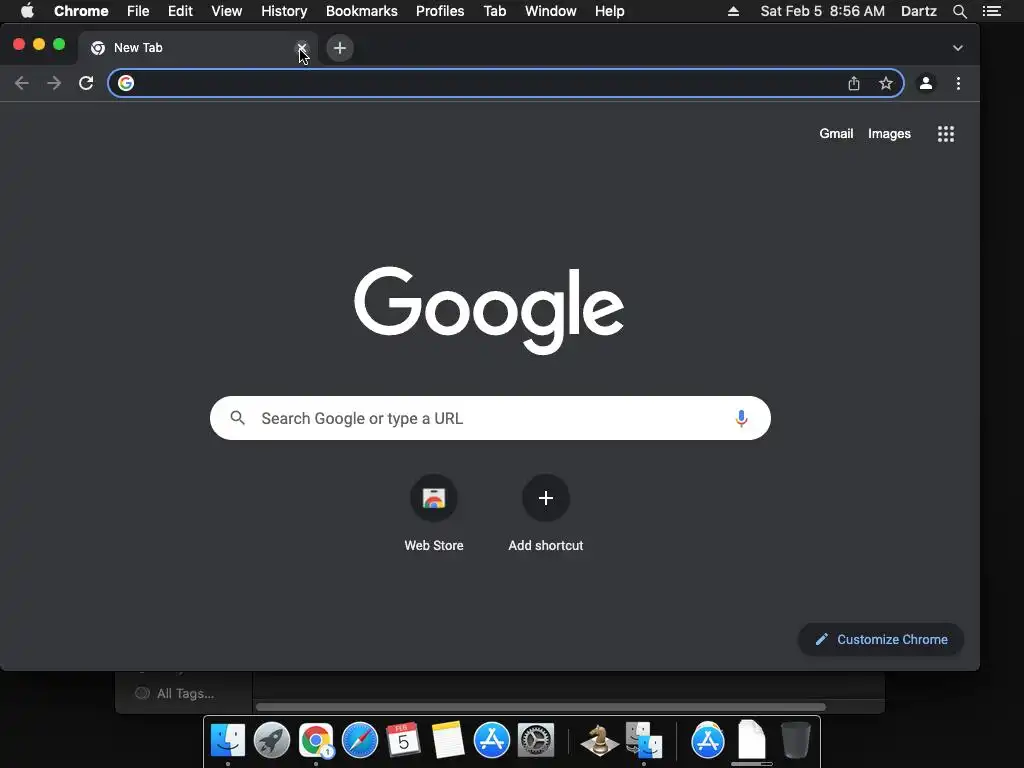The height and width of the screenshot is (768, 1024).
Task: Open the Chrome three-dot menu
Action: (958, 83)
